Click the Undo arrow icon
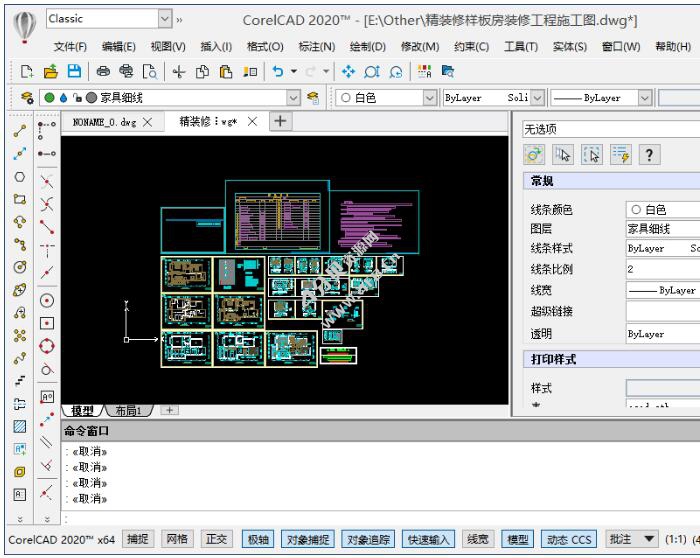 click(278, 71)
